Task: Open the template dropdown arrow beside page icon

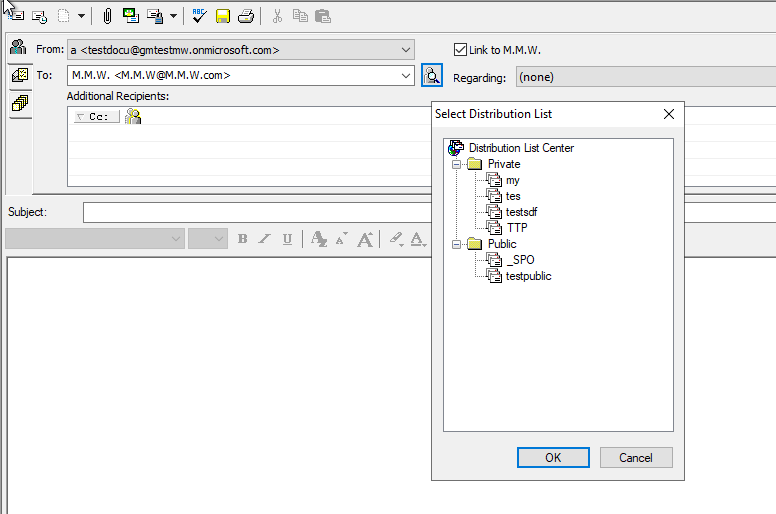Action: 81,16
